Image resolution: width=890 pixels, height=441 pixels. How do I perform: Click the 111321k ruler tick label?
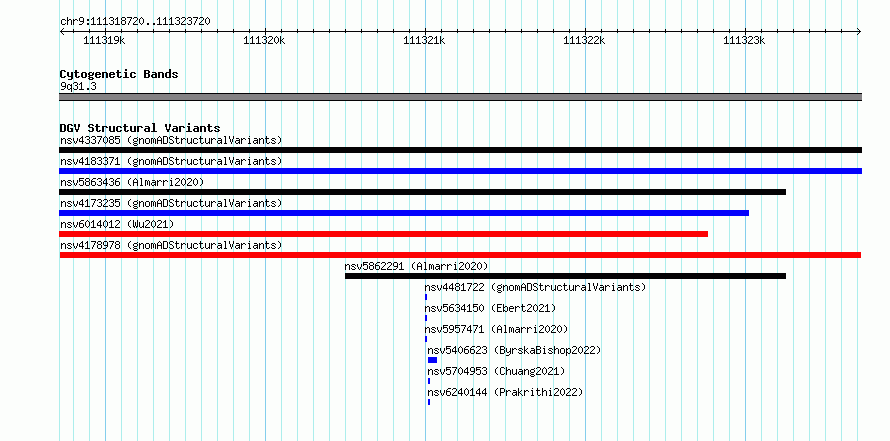(x=424, y=40)
